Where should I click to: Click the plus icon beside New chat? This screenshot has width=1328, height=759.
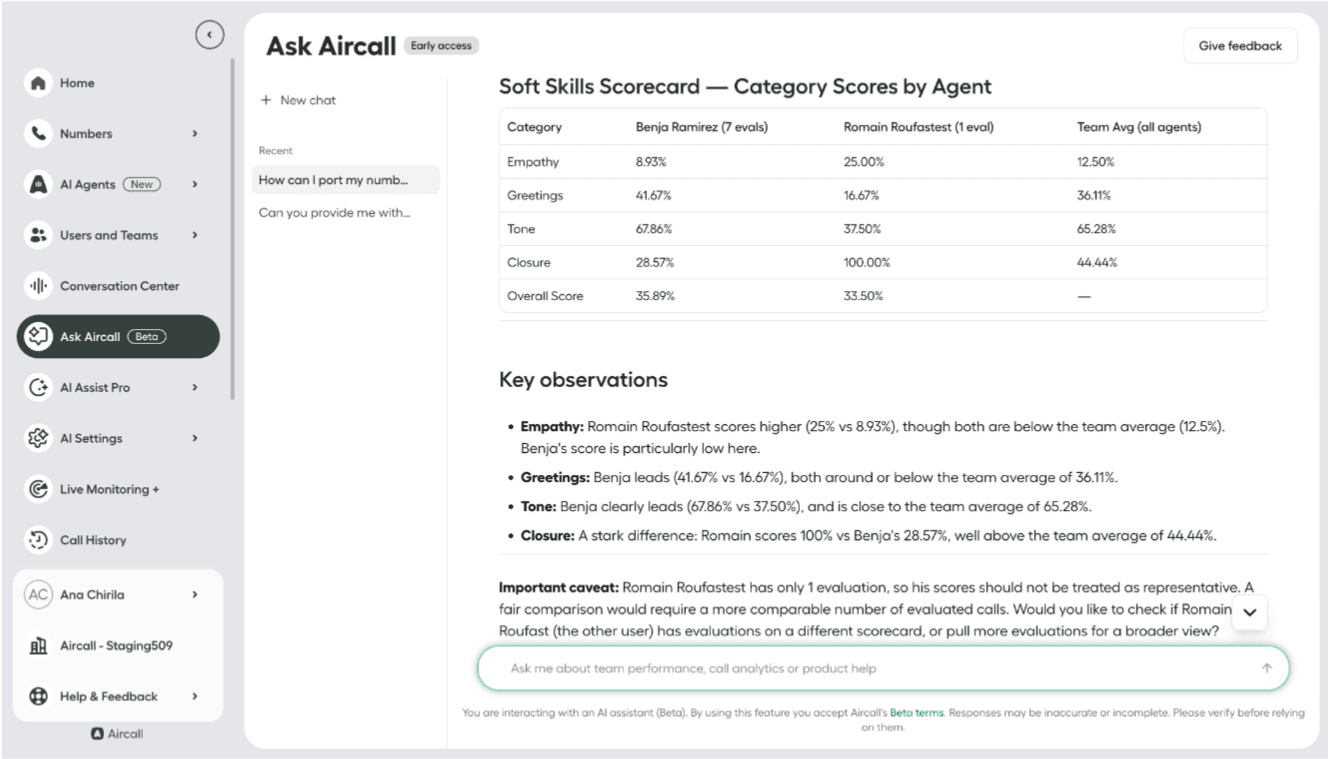click(266, 100)
